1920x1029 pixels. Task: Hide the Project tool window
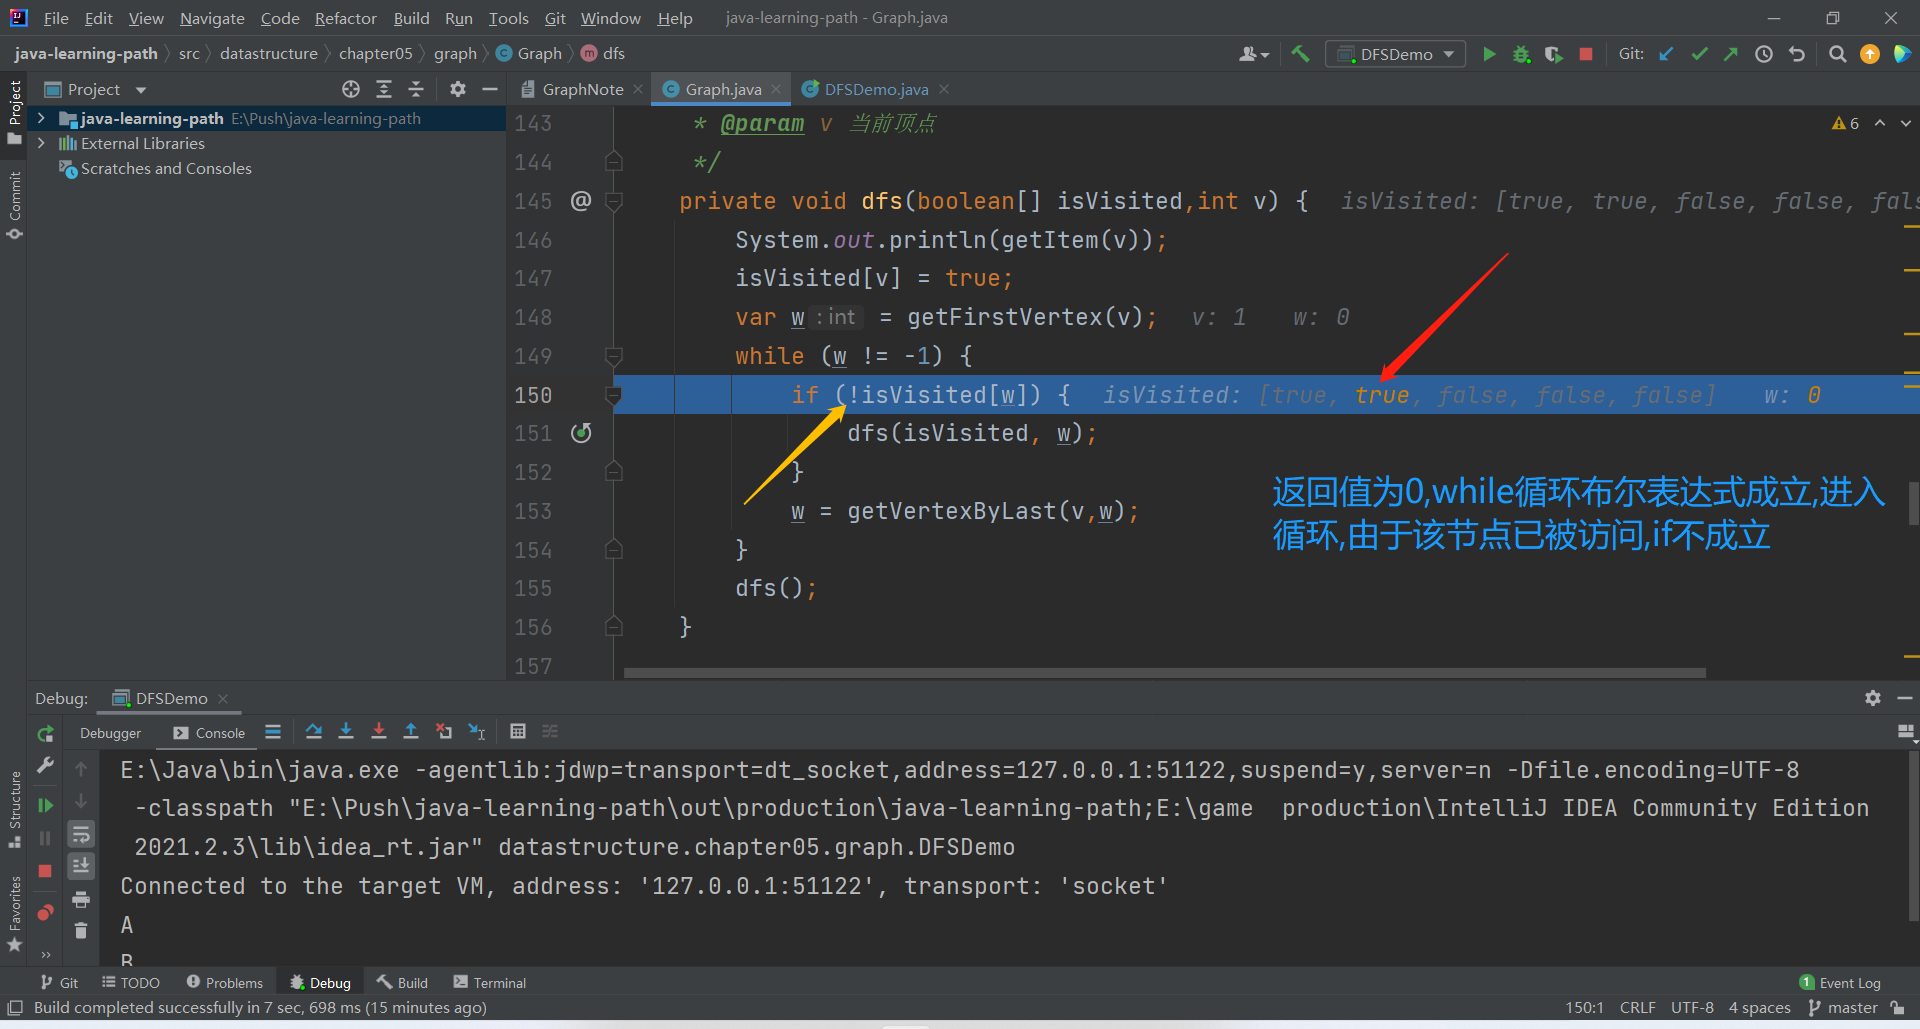(x=490, y=89)
